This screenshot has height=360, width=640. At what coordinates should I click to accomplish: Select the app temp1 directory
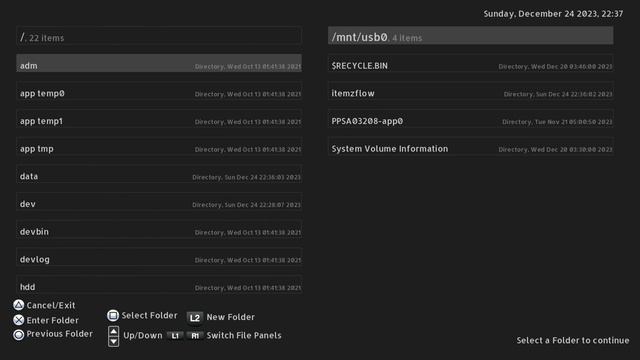[159, 119]
